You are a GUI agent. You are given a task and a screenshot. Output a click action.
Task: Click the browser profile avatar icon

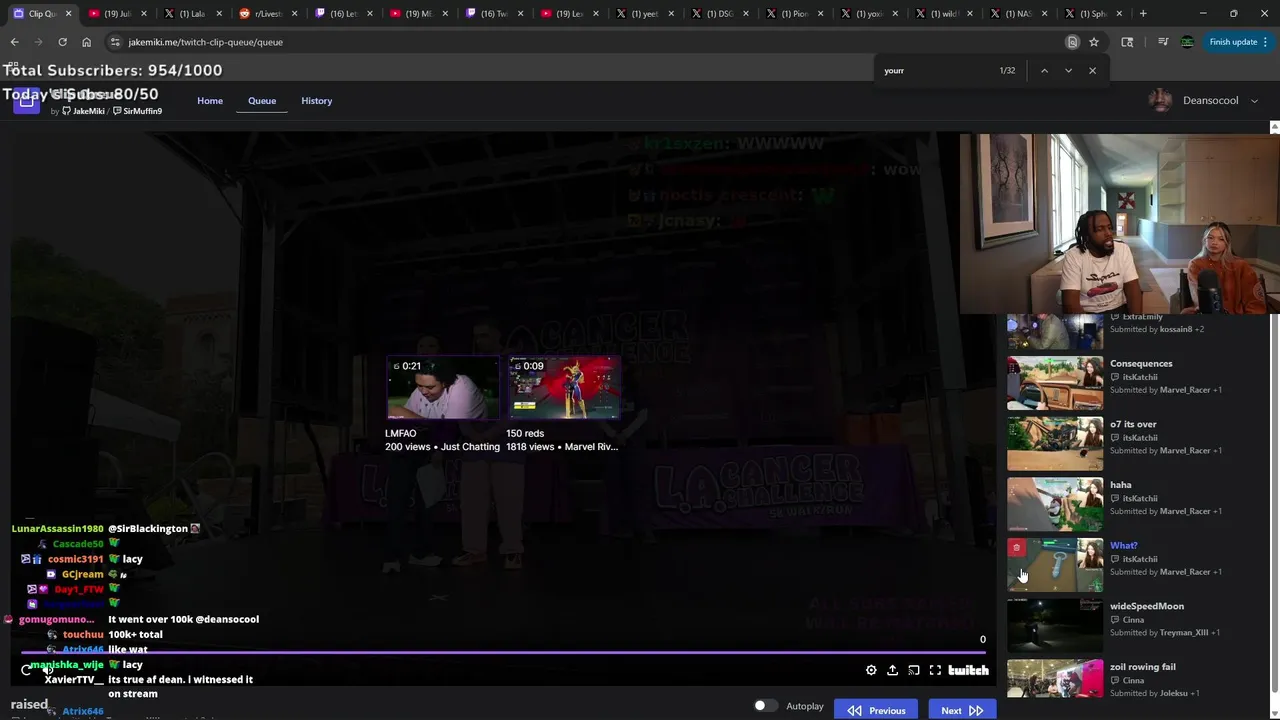coord(1187,42)
